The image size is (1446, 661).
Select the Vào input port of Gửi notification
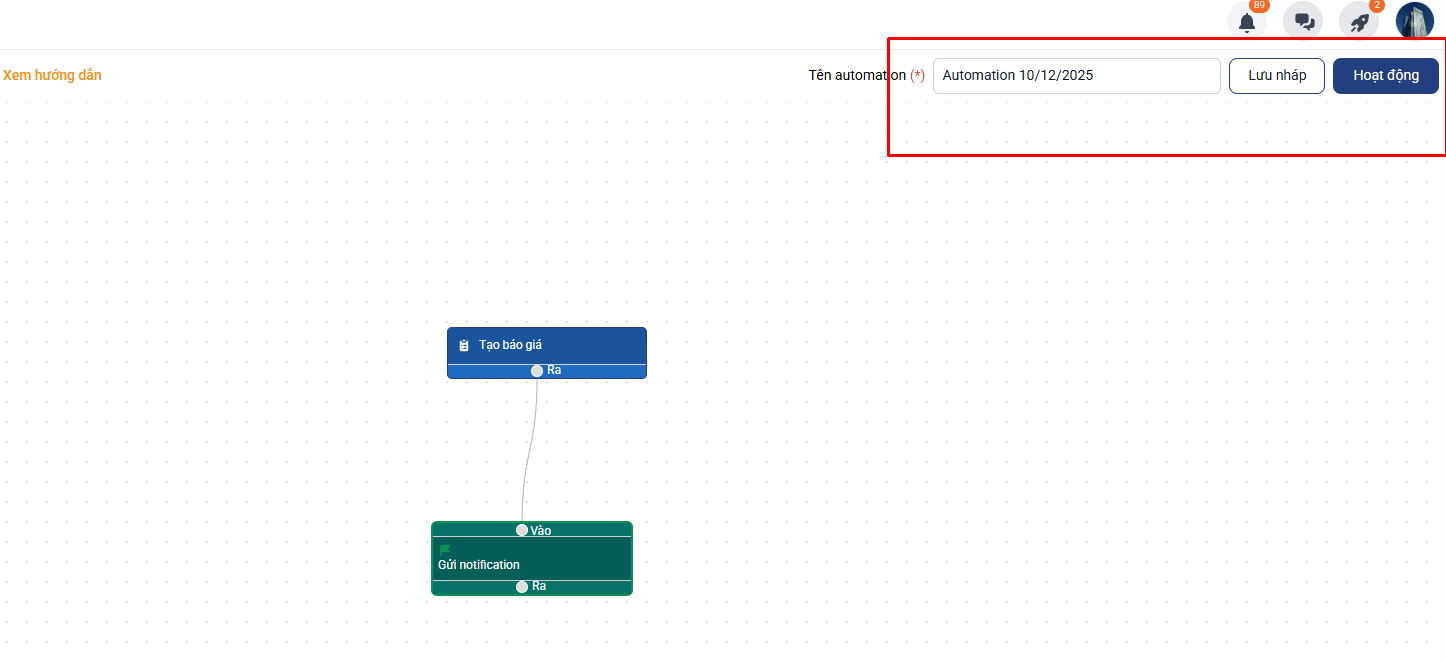pos(522,530)
